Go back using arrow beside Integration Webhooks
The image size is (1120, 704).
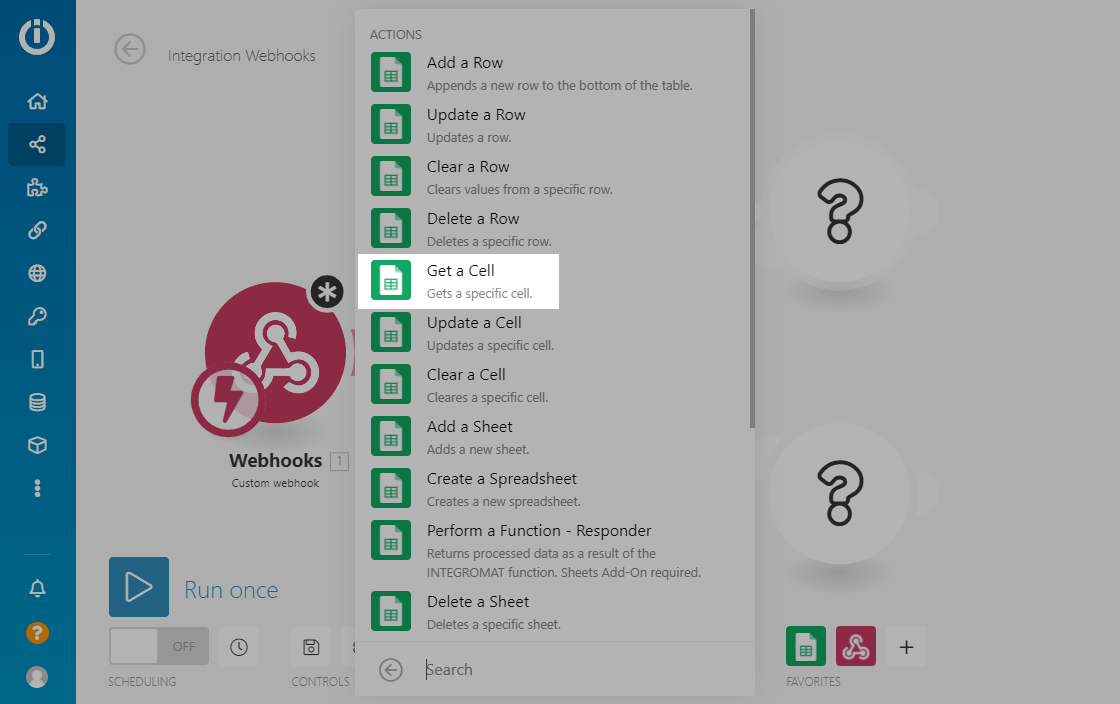pos(130,49)
